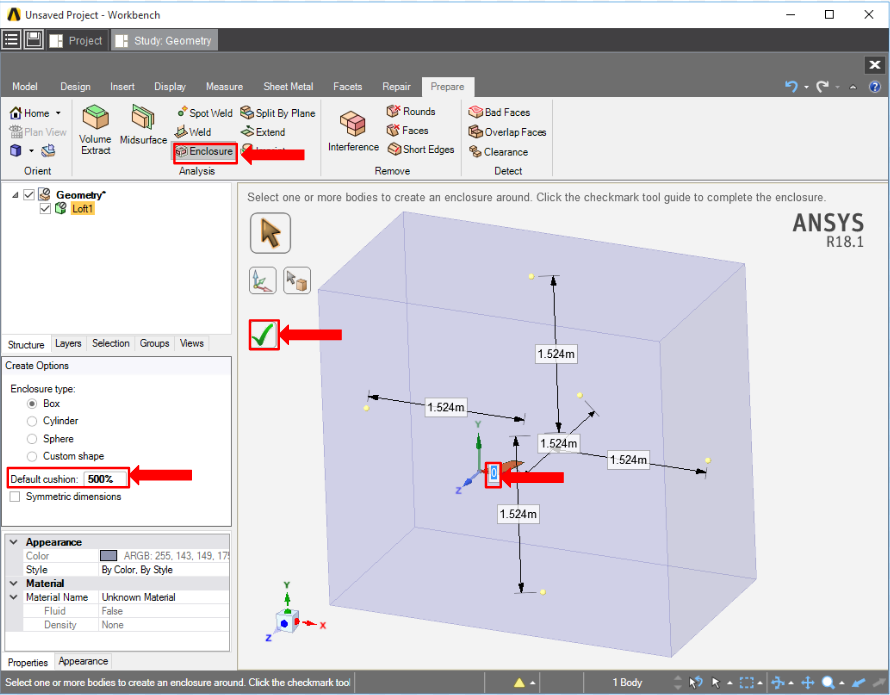890x695 pixels.
Task: Choose the Spot Weld tool
Action: coord(205,112)
